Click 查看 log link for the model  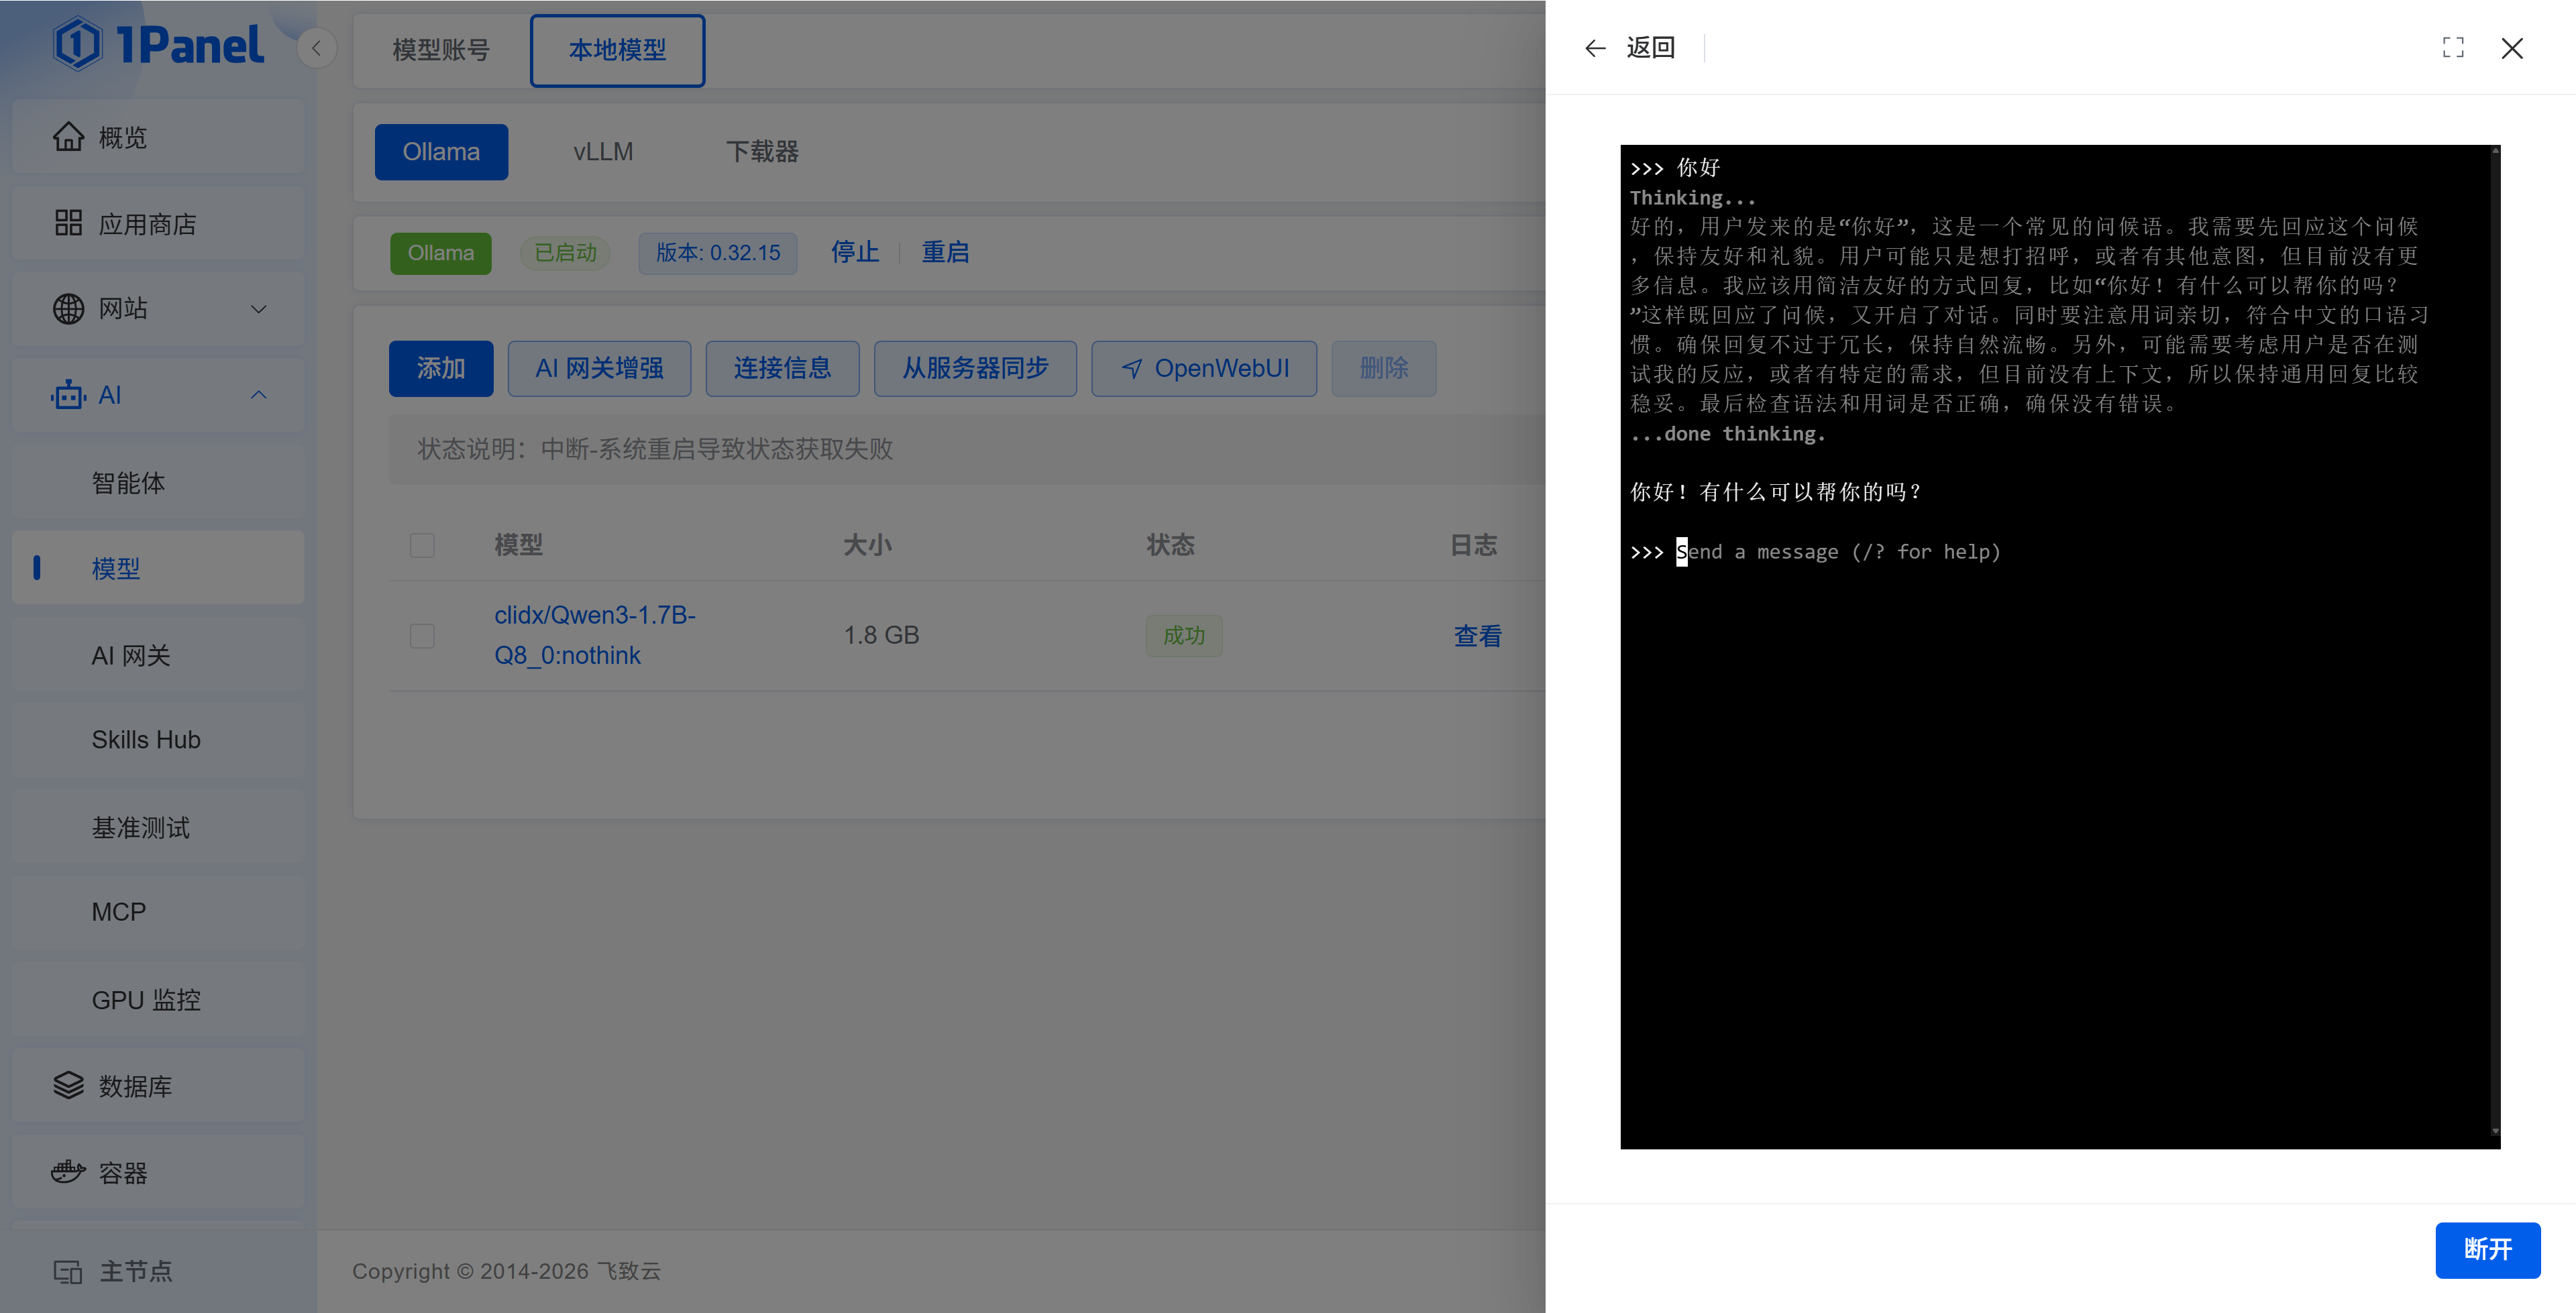click(x=1477, y=636)
